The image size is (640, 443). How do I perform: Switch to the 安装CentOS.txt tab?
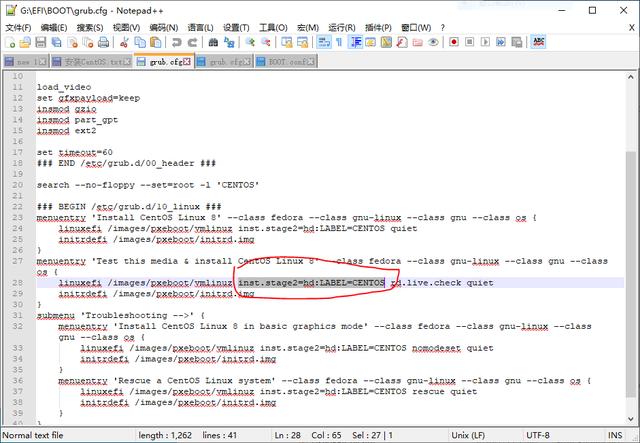pyautogui.click(x=91, y=62)
